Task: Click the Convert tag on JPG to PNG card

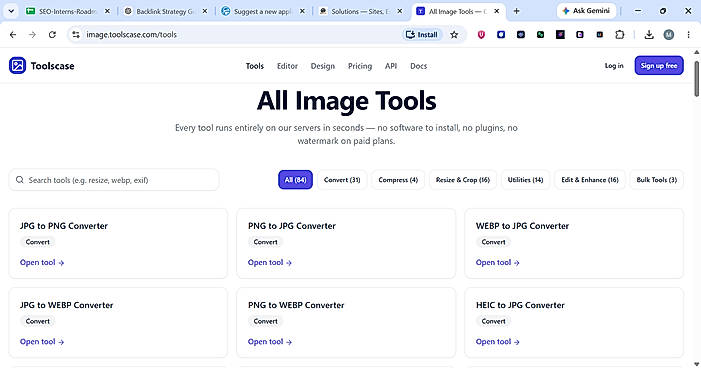Action: pos(38,242)
